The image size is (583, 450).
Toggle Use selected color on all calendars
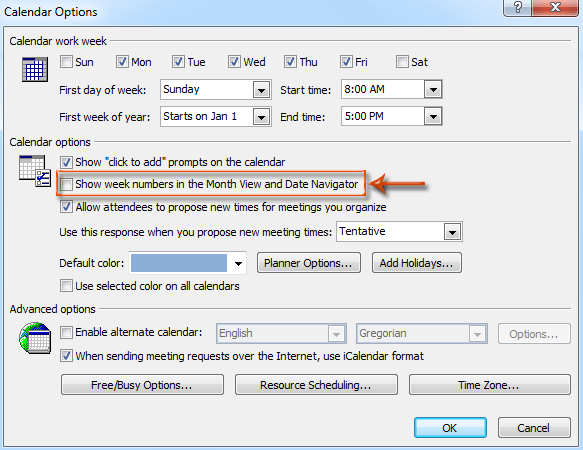[x=66, y=286]
